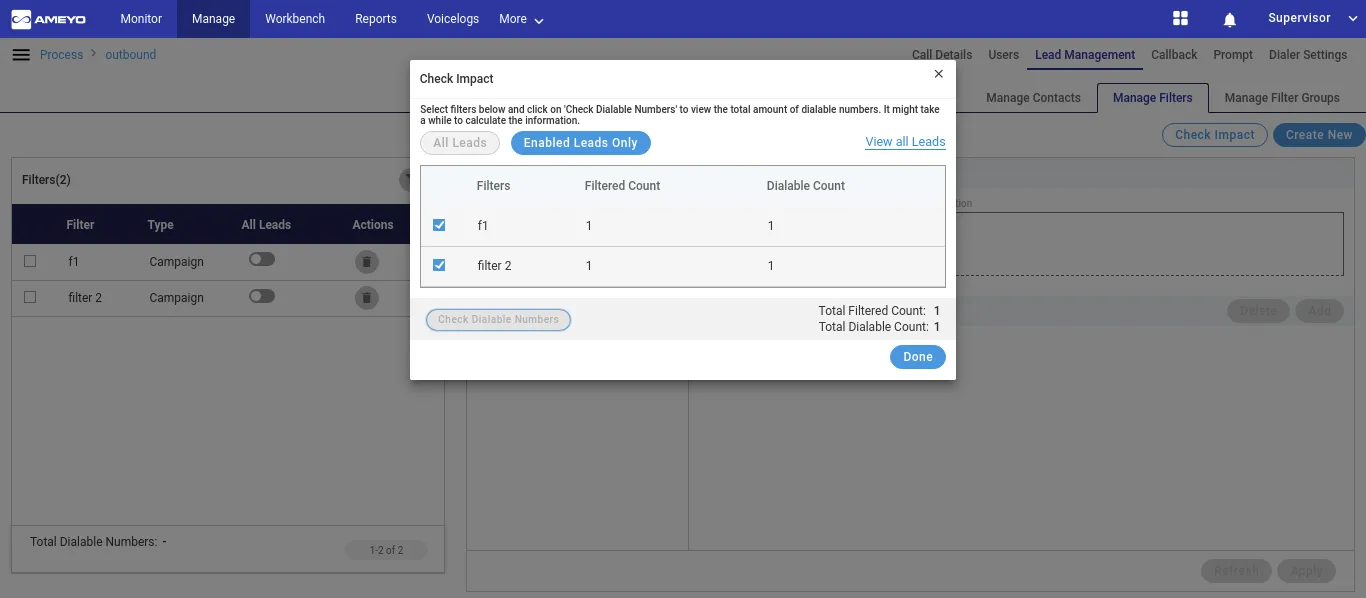Expand the More menu dropdown
The image size is (1366, 598).
[x=521, y=19]
